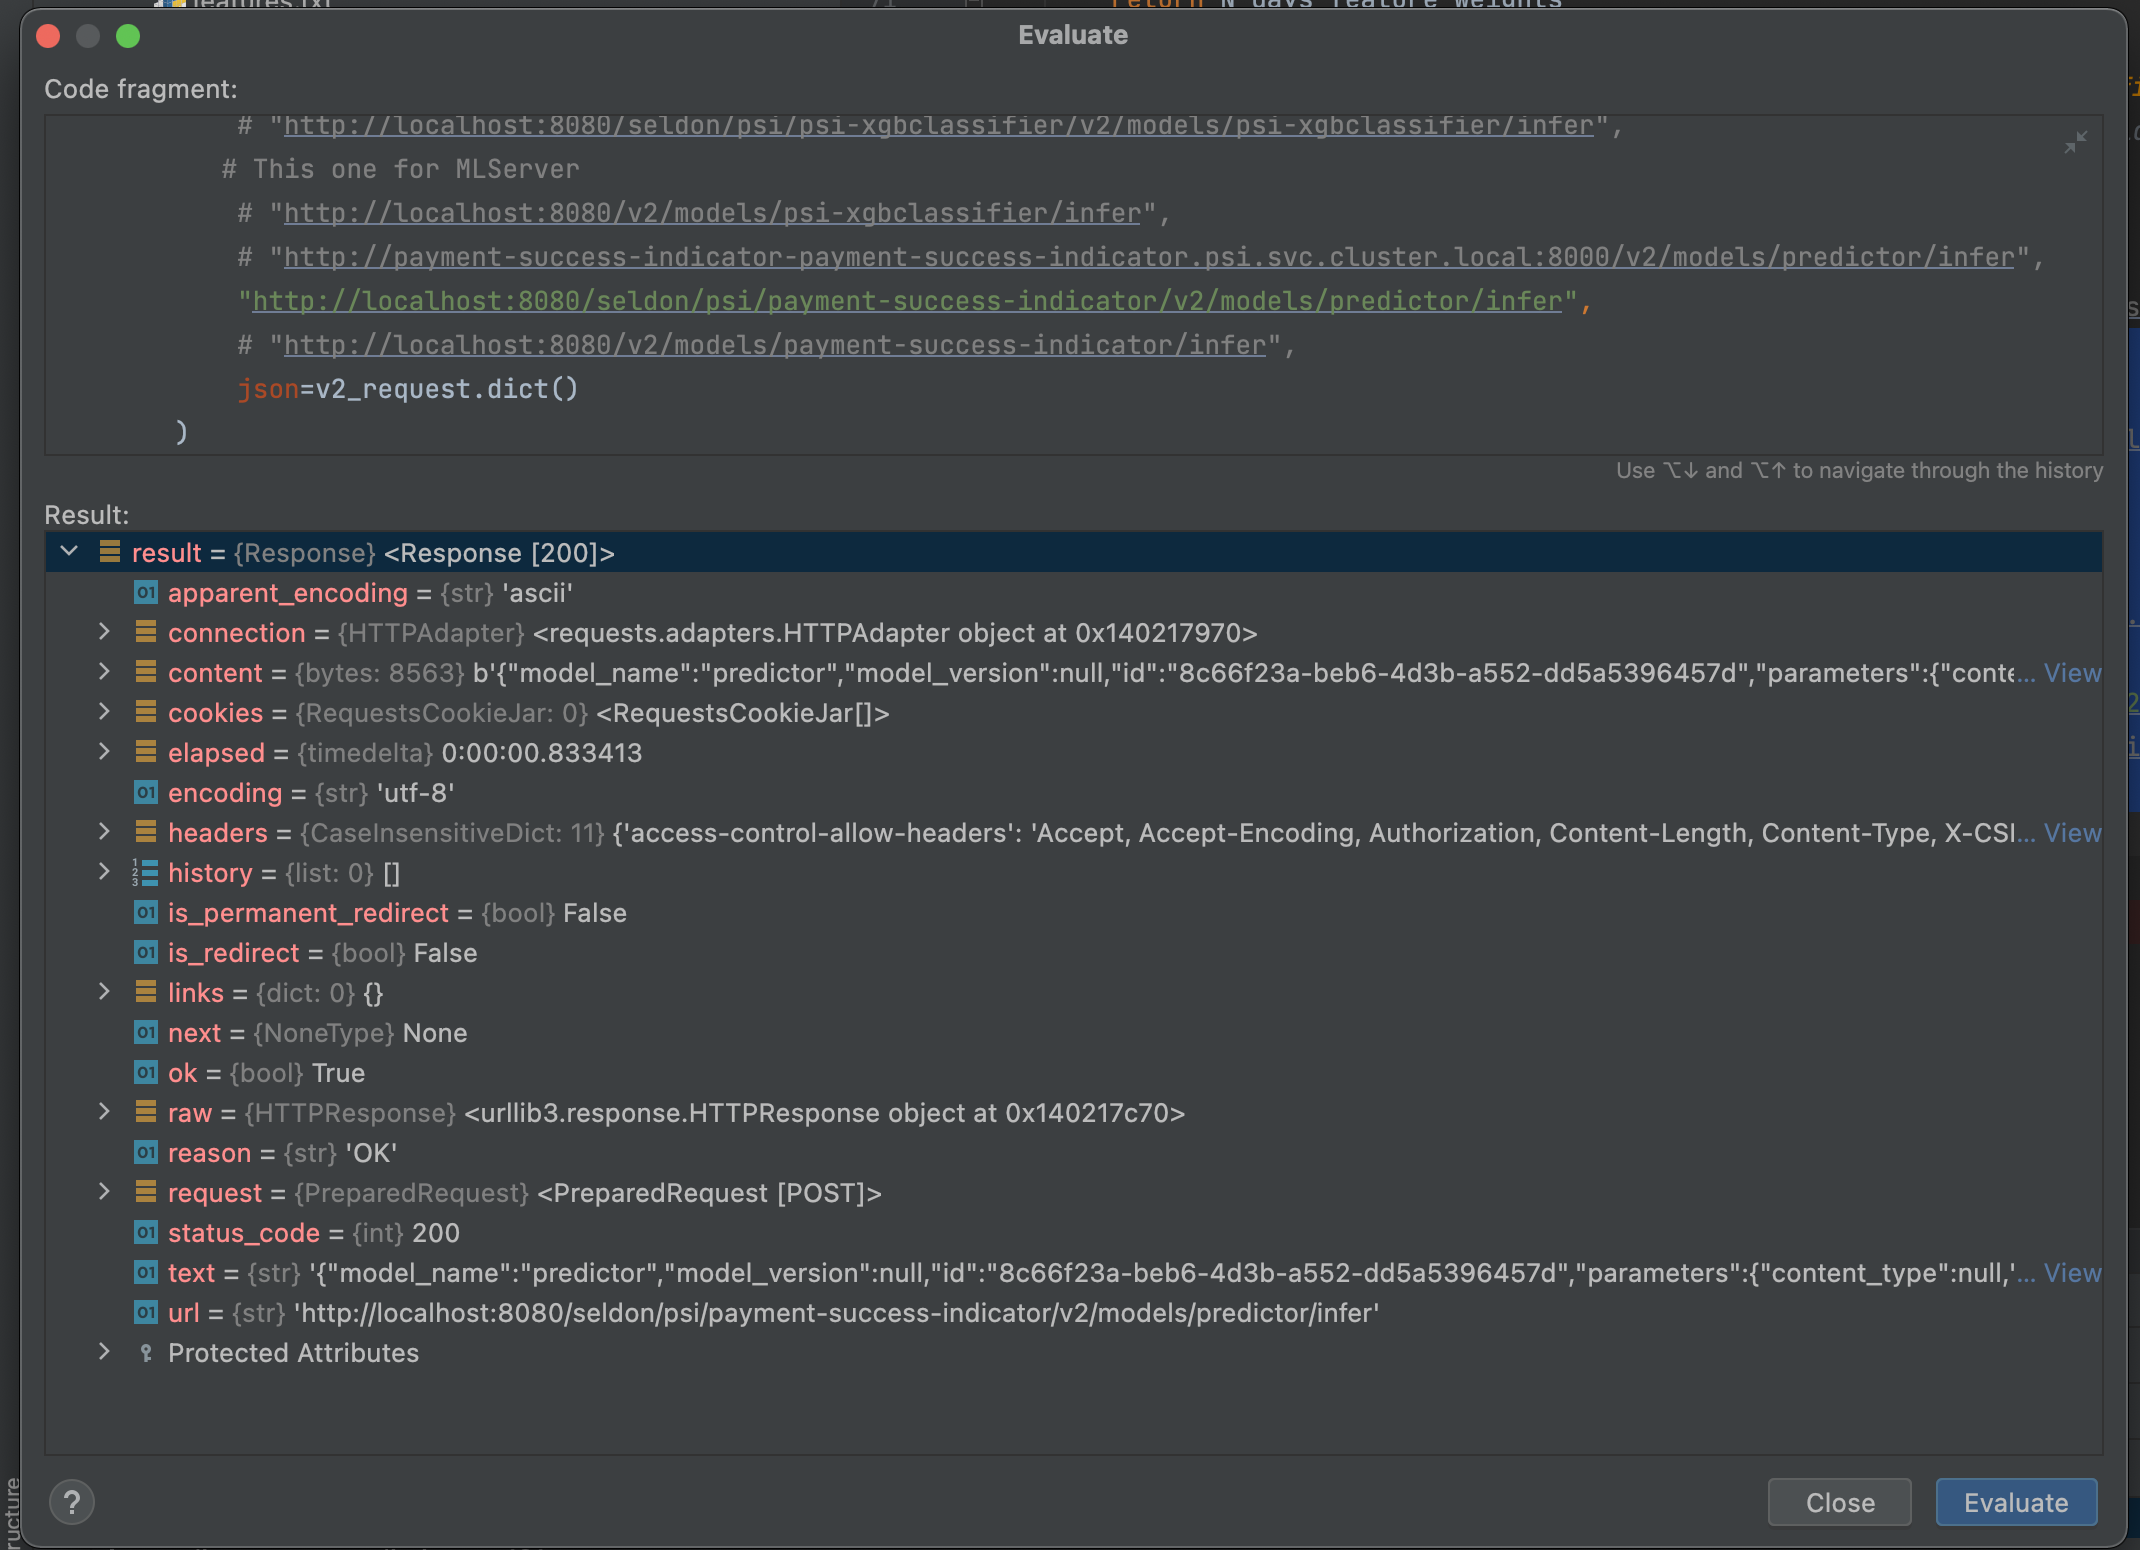Viewport: 2140px width, 1550px height.
Task: Click the key icon beside Protected Attributes
Action: pyautogui.click(x=146, y=1353)
